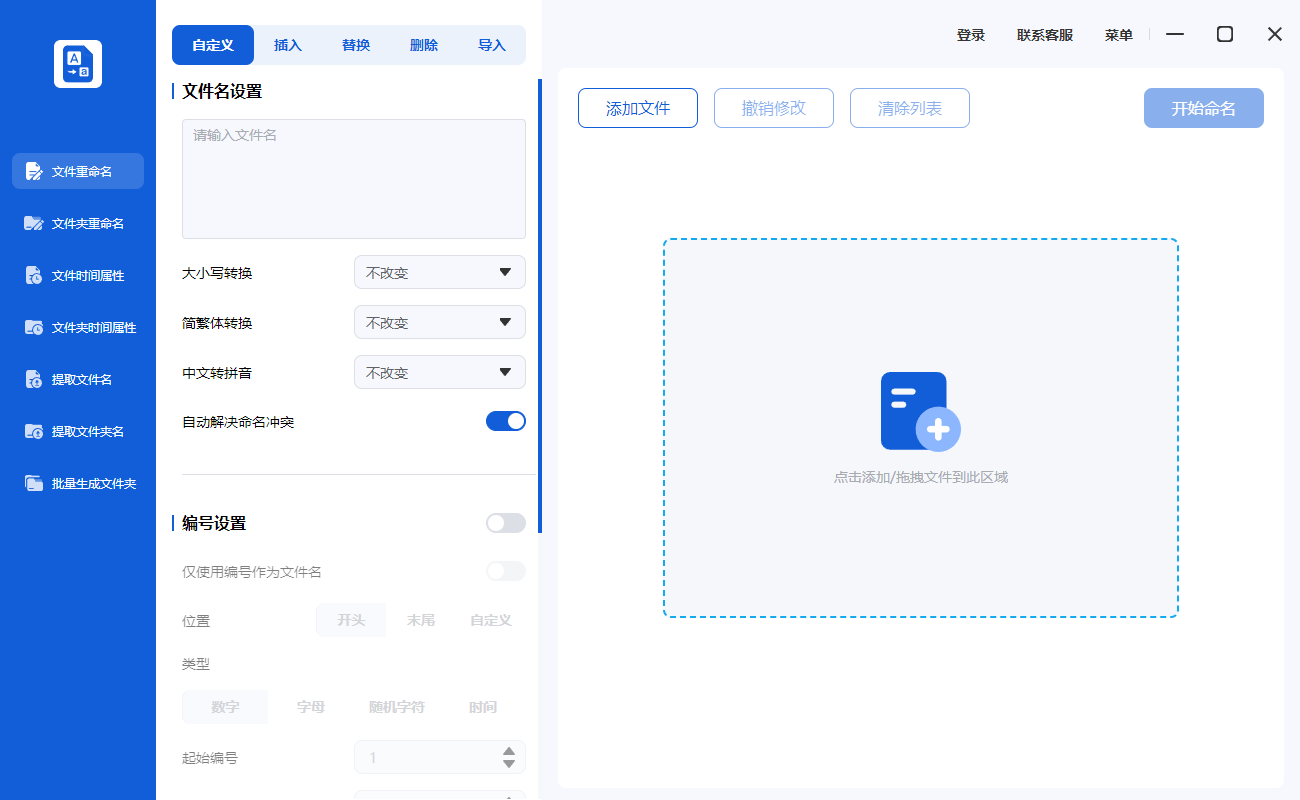
Task: Click the app logo at top left
Action: pos(77,63)
